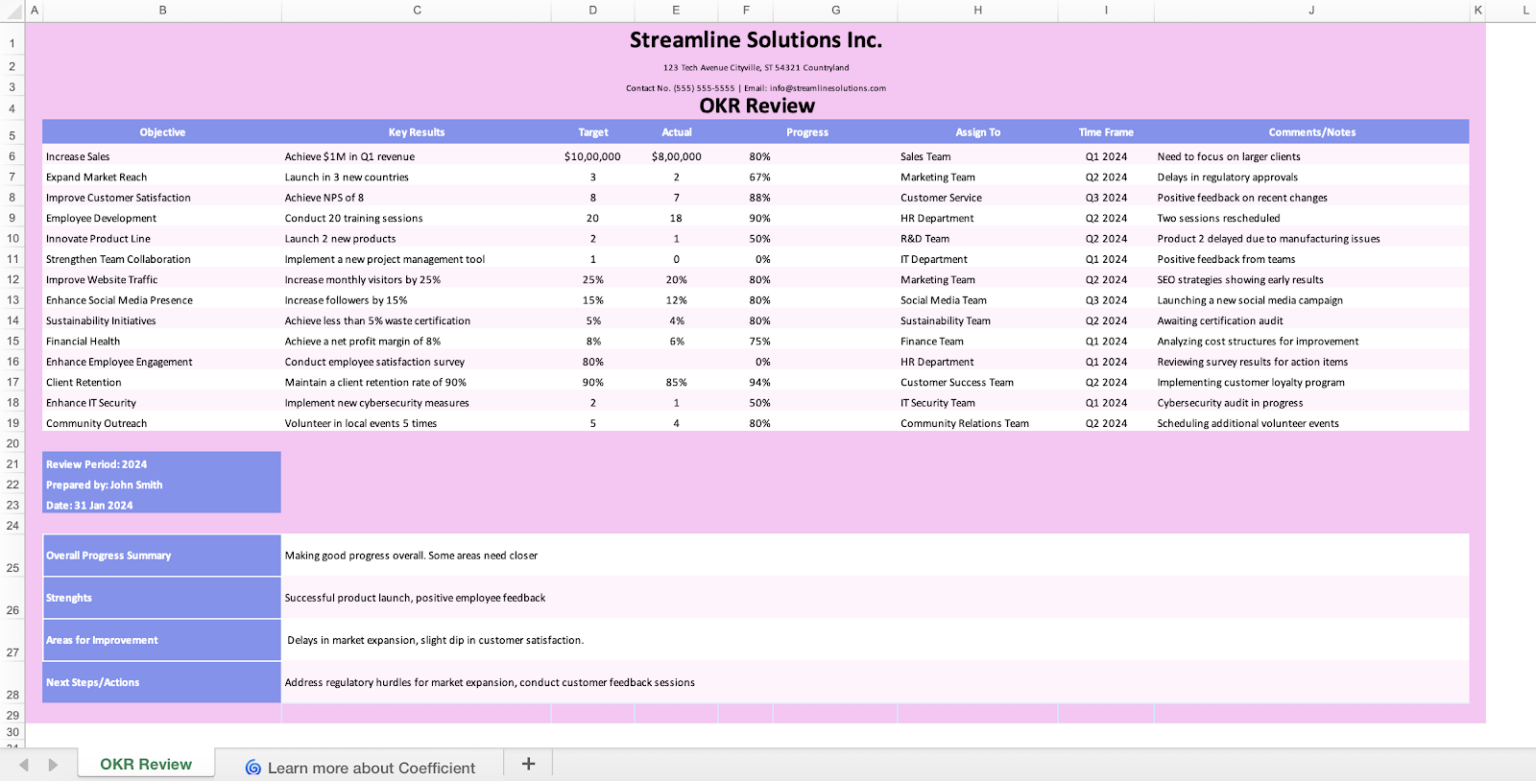Open the Learn more about Coefficient tab
1536x781 pixels.
(x=370, y=768)
